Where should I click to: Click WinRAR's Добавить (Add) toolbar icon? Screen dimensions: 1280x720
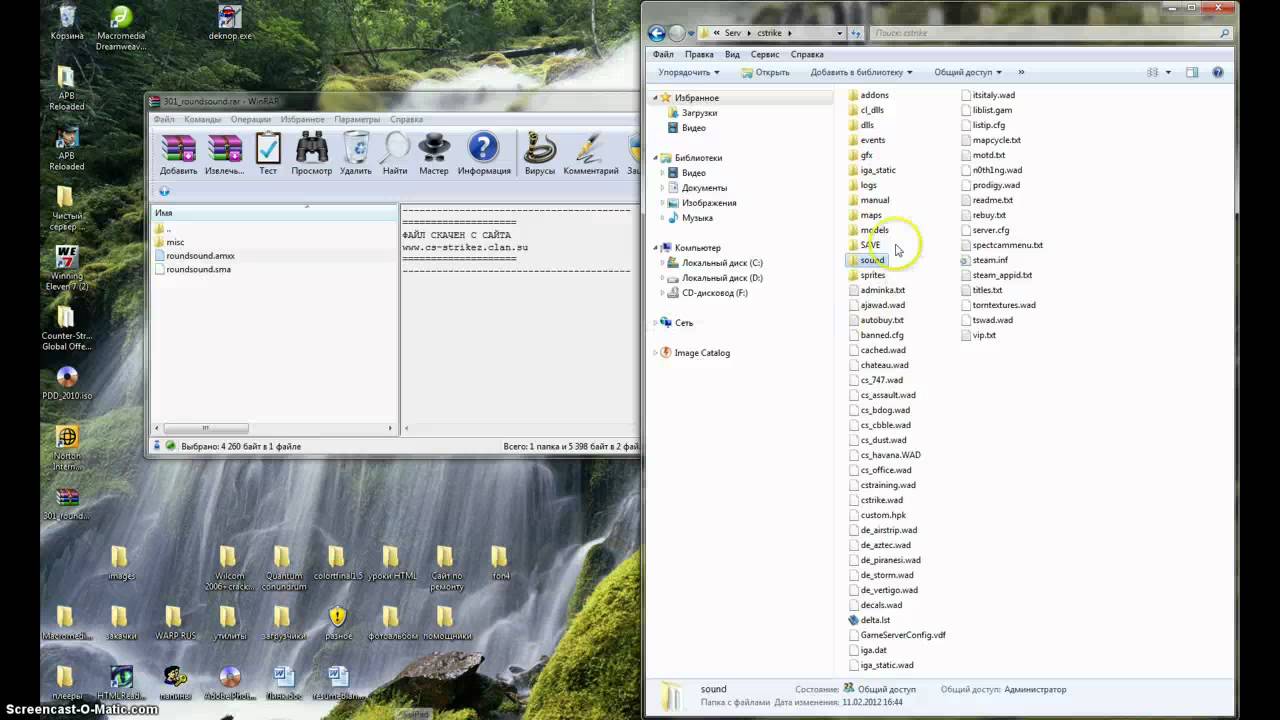coord(178,154)
